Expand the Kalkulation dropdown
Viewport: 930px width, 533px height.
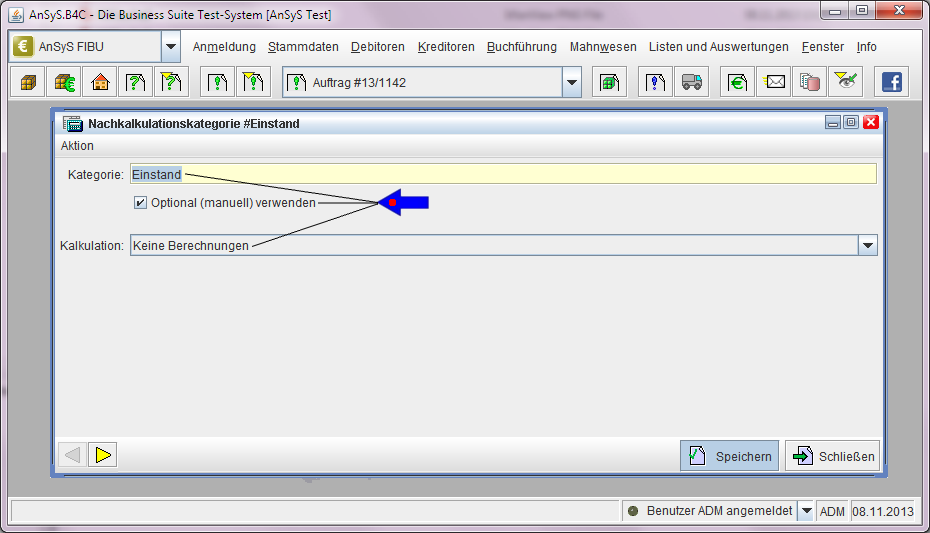coord(867,245)
